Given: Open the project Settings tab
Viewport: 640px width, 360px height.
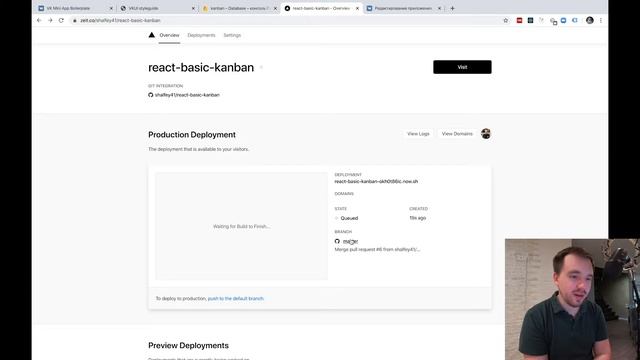Looking at the screenshot, I should click(x=232, y=36).
